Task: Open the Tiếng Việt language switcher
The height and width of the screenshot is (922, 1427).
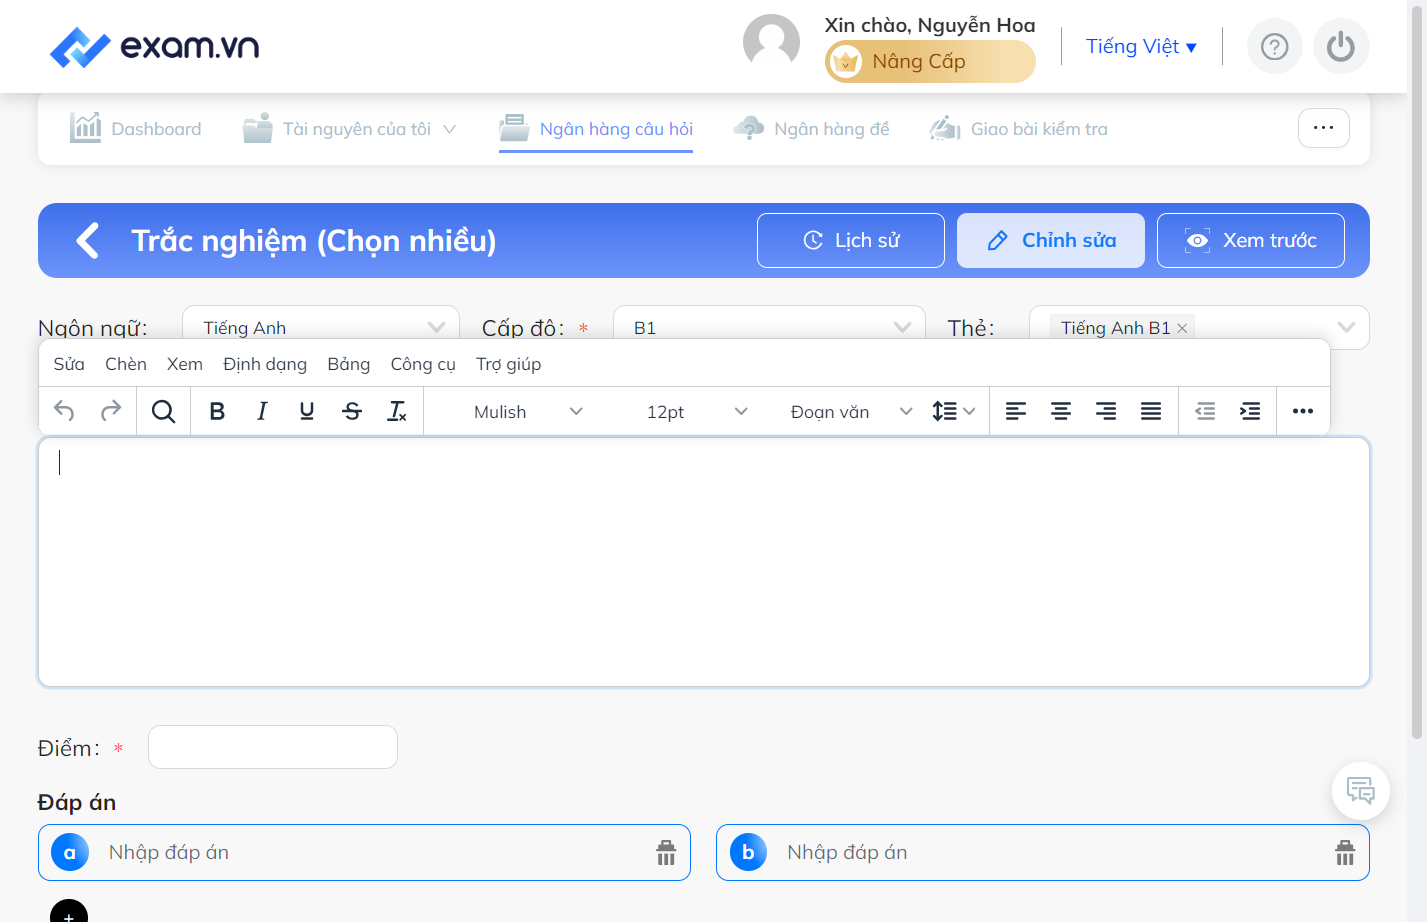Action: (1141, 47)
